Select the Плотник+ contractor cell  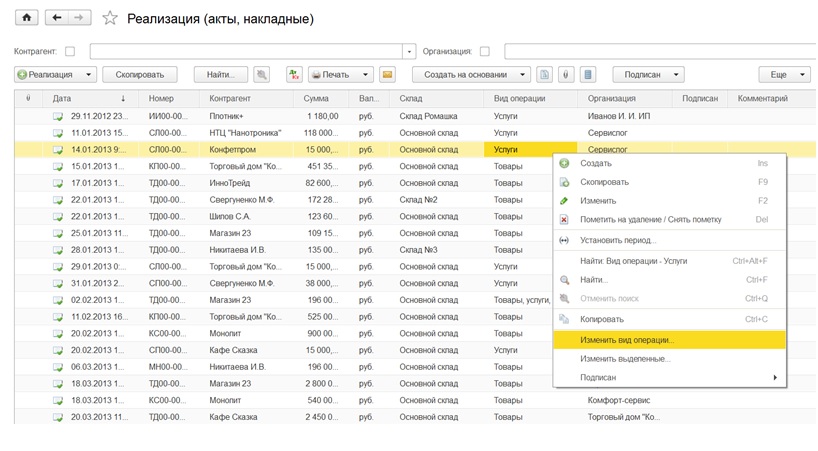click(x=246, y=116)
